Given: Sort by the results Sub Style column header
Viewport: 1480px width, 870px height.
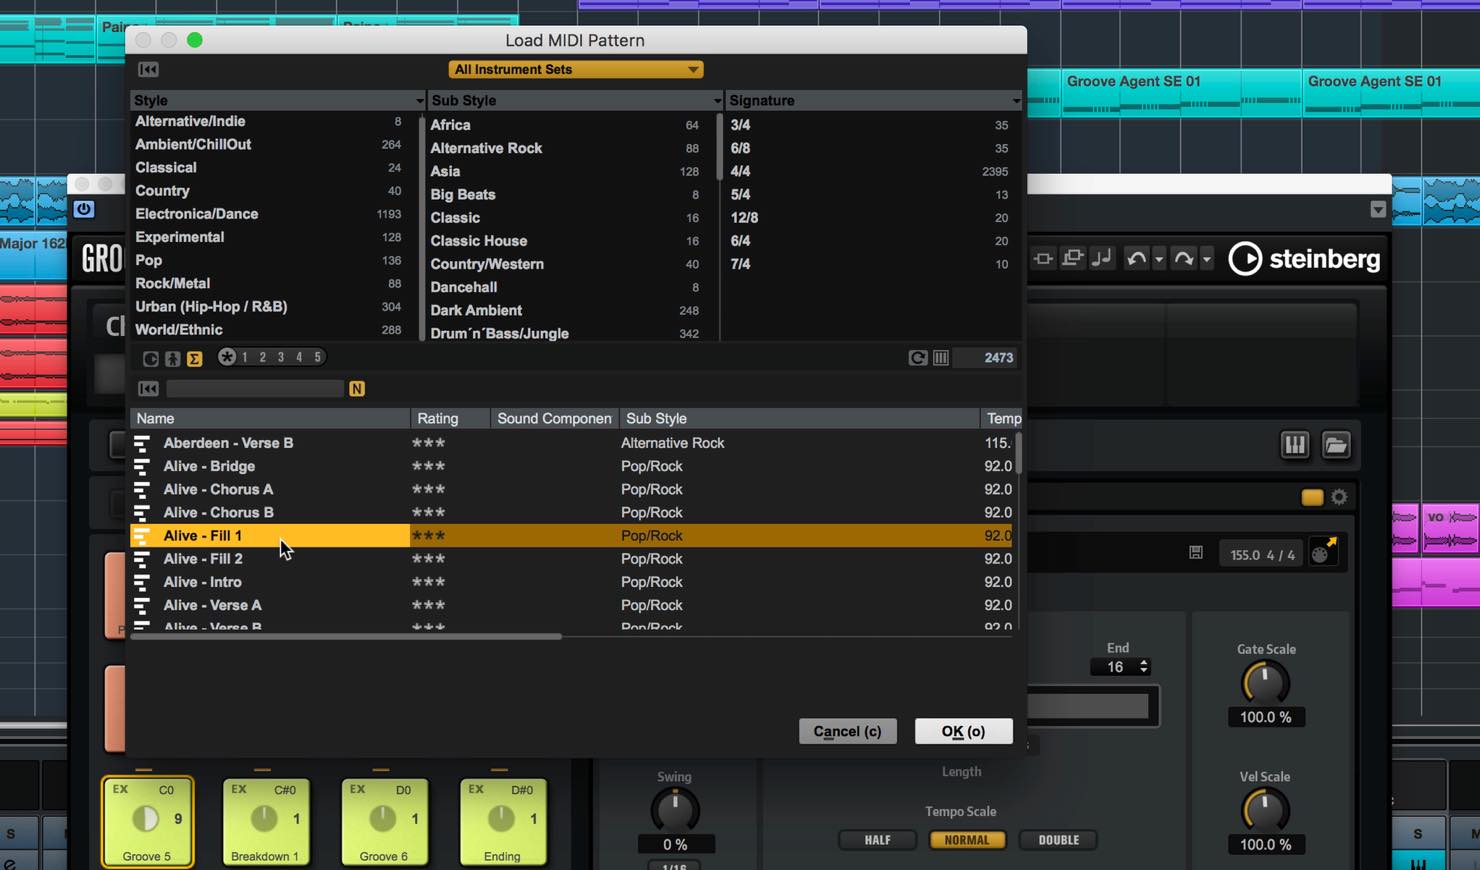Looking at the screenshot, I should tap(800, 418).
